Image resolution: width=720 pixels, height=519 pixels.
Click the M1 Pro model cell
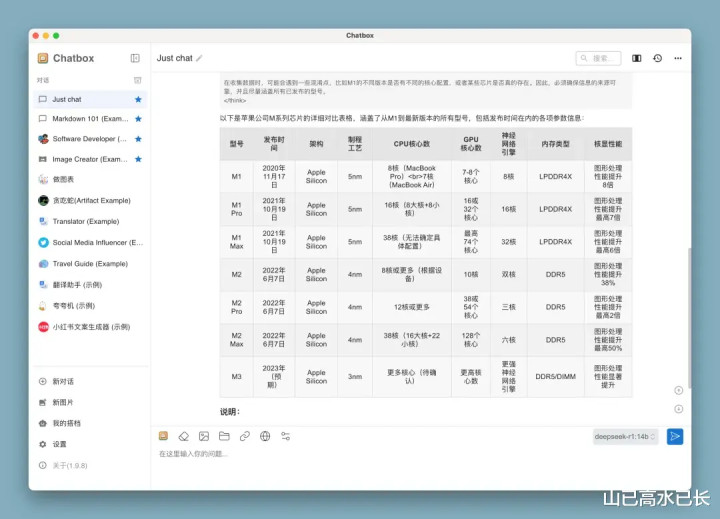(236, 209)
